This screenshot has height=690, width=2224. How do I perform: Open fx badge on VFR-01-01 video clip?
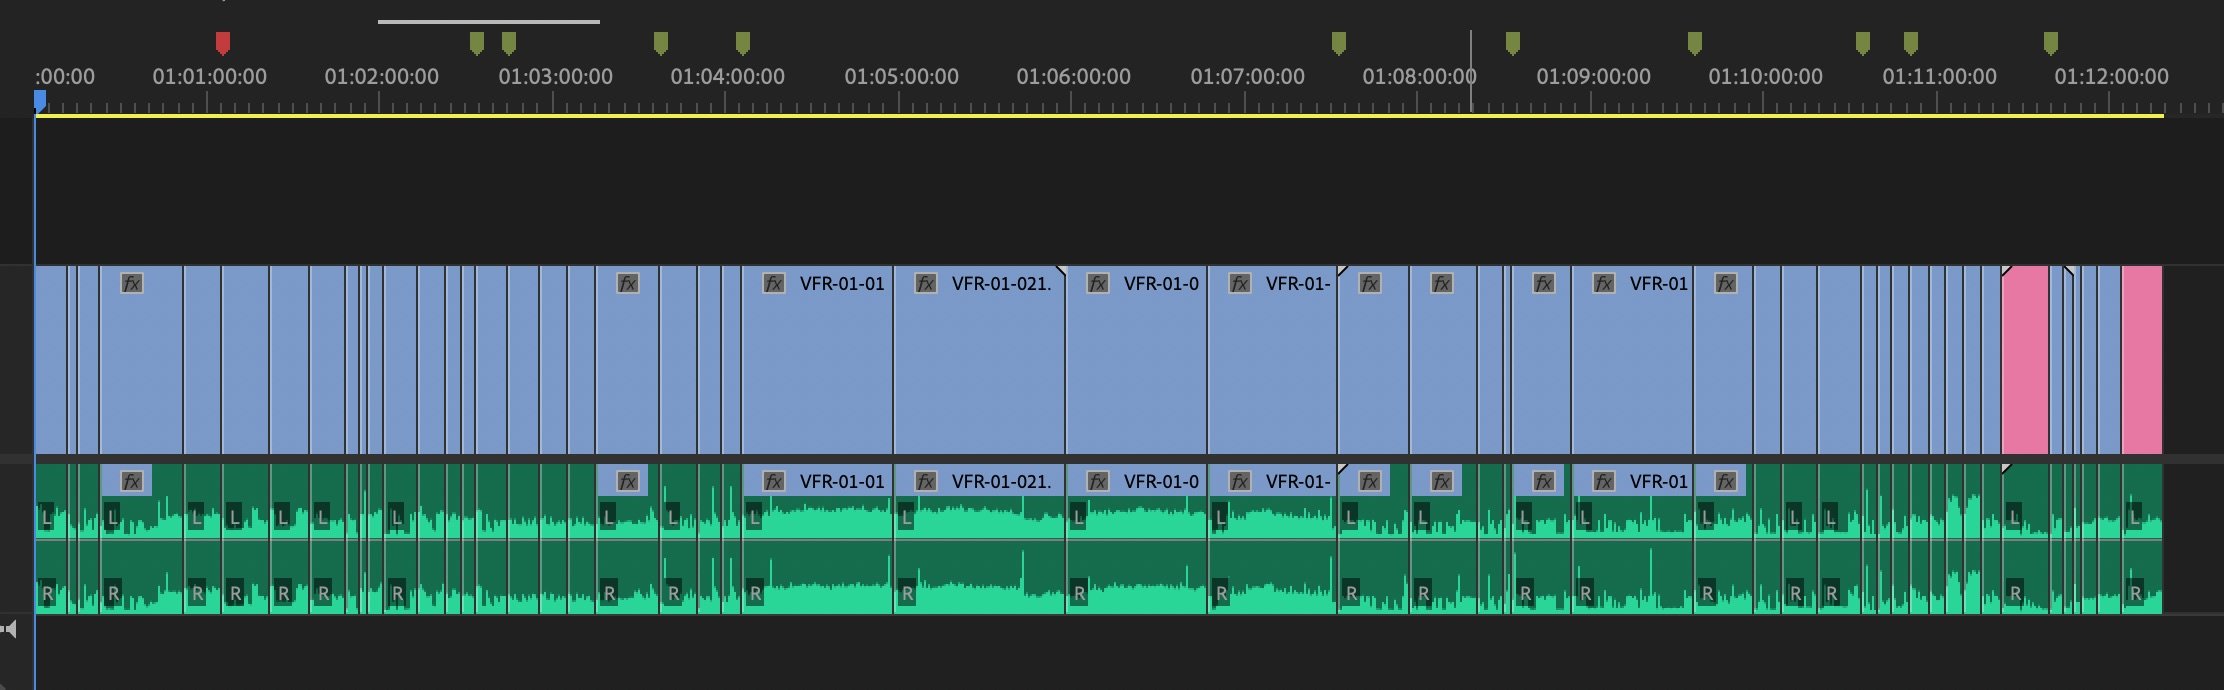[x=774, y=284]
